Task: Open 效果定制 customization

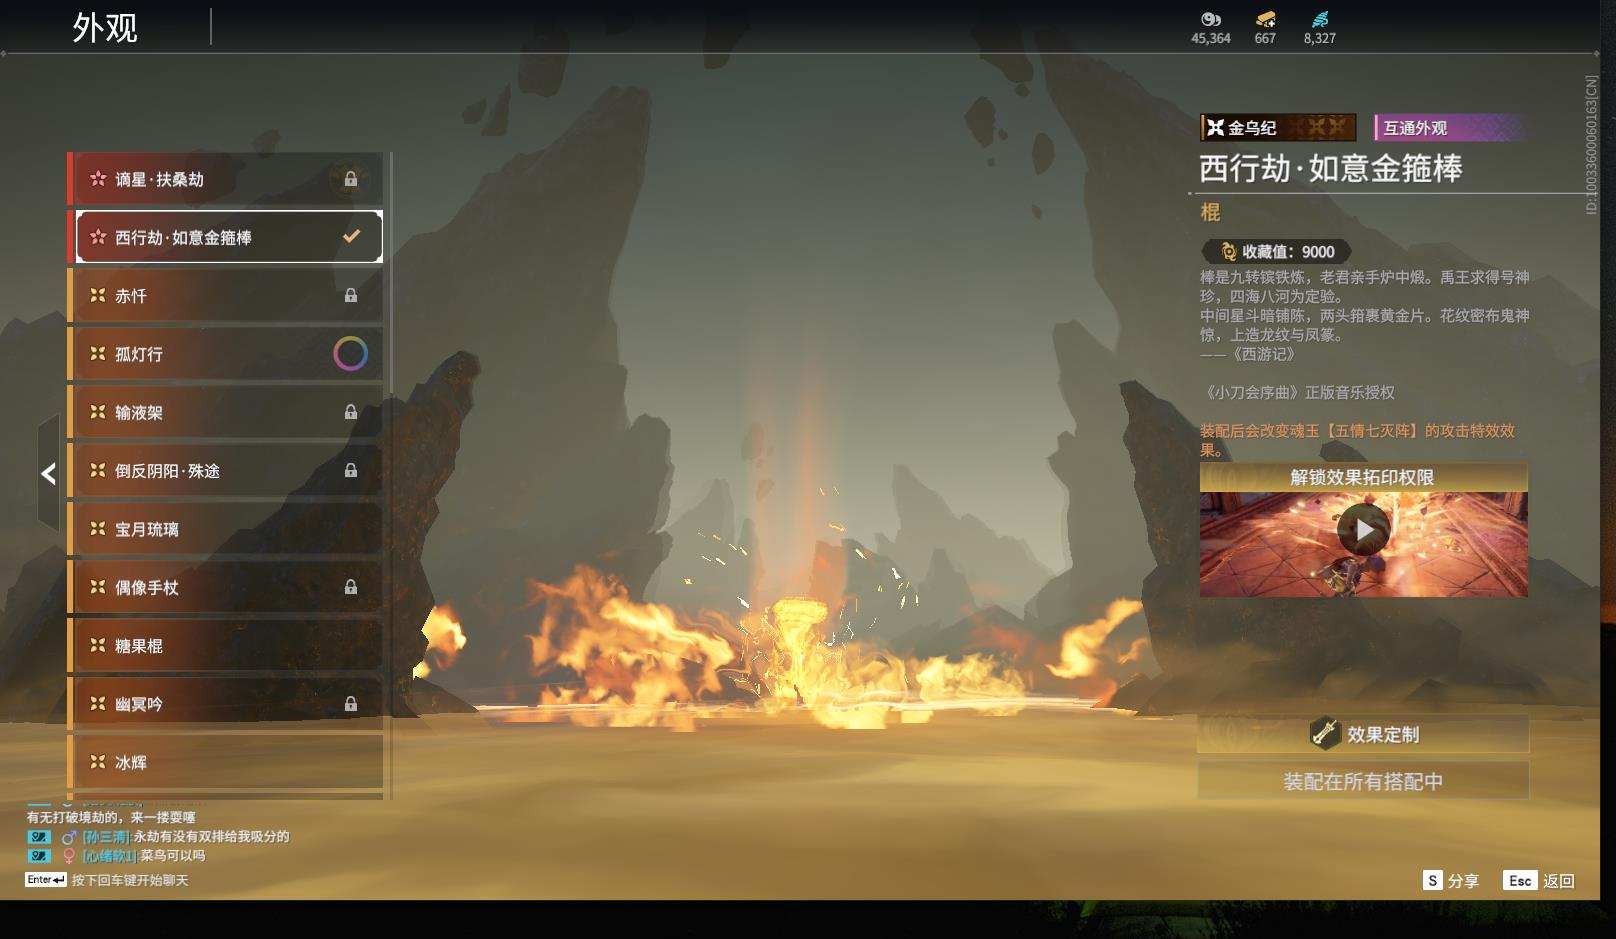Action: point(1363,734)
